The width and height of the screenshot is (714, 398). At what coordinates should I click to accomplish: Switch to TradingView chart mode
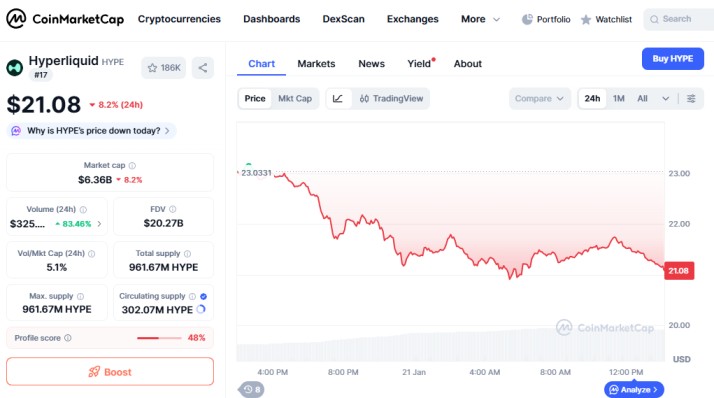[x=391, y=98]
